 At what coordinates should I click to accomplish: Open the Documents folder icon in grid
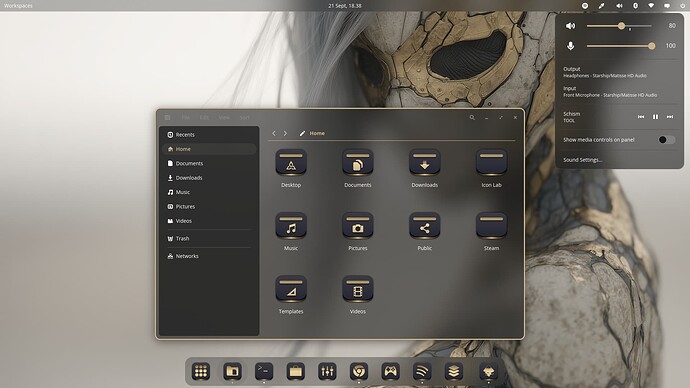[358, 163]
